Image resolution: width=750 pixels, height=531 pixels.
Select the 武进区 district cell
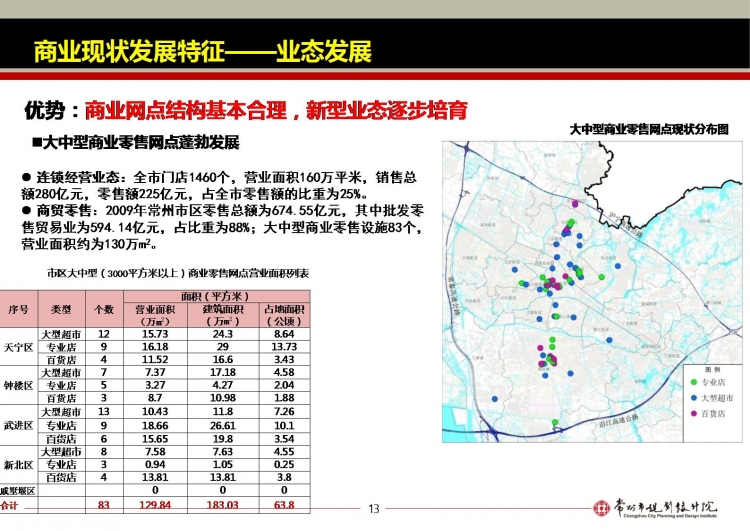(x=19, y=425)
